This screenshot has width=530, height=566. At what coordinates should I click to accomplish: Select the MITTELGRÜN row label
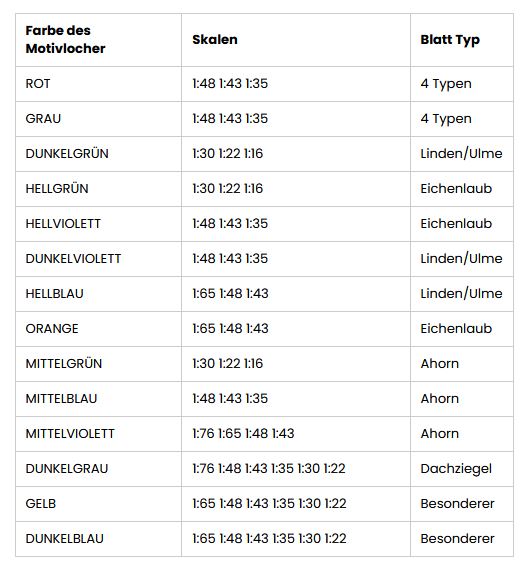pos(64,364)
